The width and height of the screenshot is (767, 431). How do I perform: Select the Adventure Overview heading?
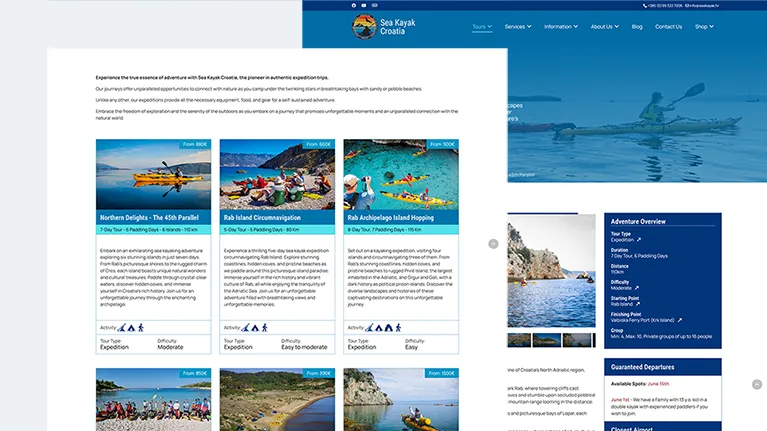(638, 222)
